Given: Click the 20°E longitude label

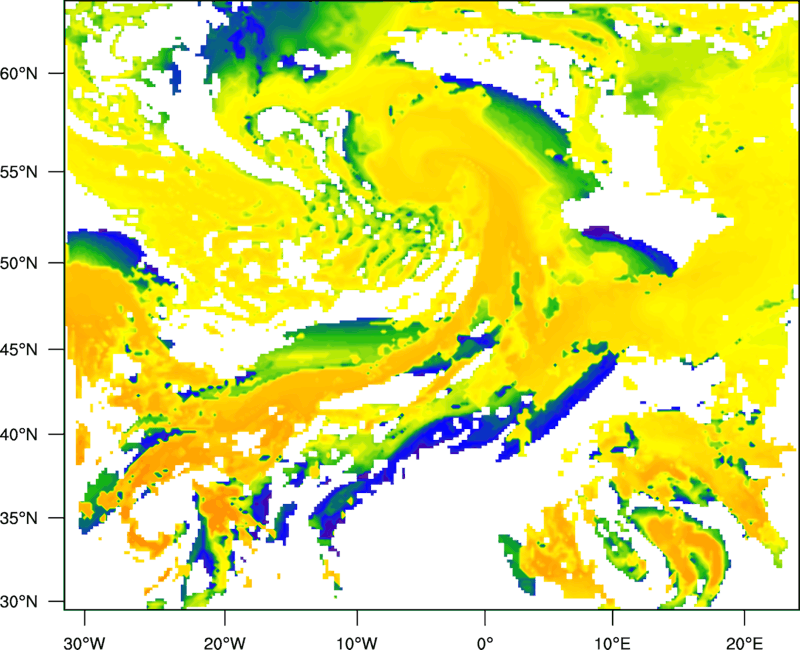Looking at the screenshot, I should tap(744, 643).
